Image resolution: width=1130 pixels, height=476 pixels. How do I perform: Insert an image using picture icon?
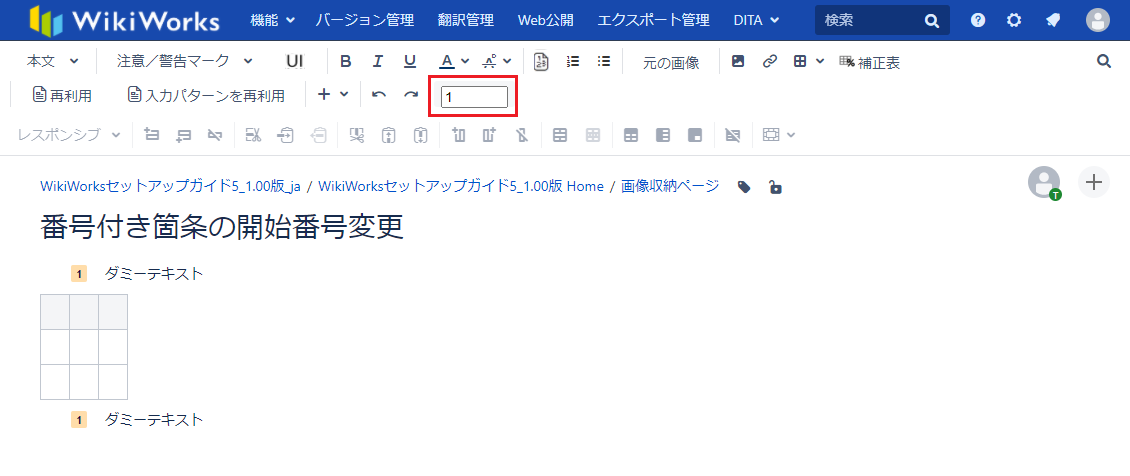point(738,62)
